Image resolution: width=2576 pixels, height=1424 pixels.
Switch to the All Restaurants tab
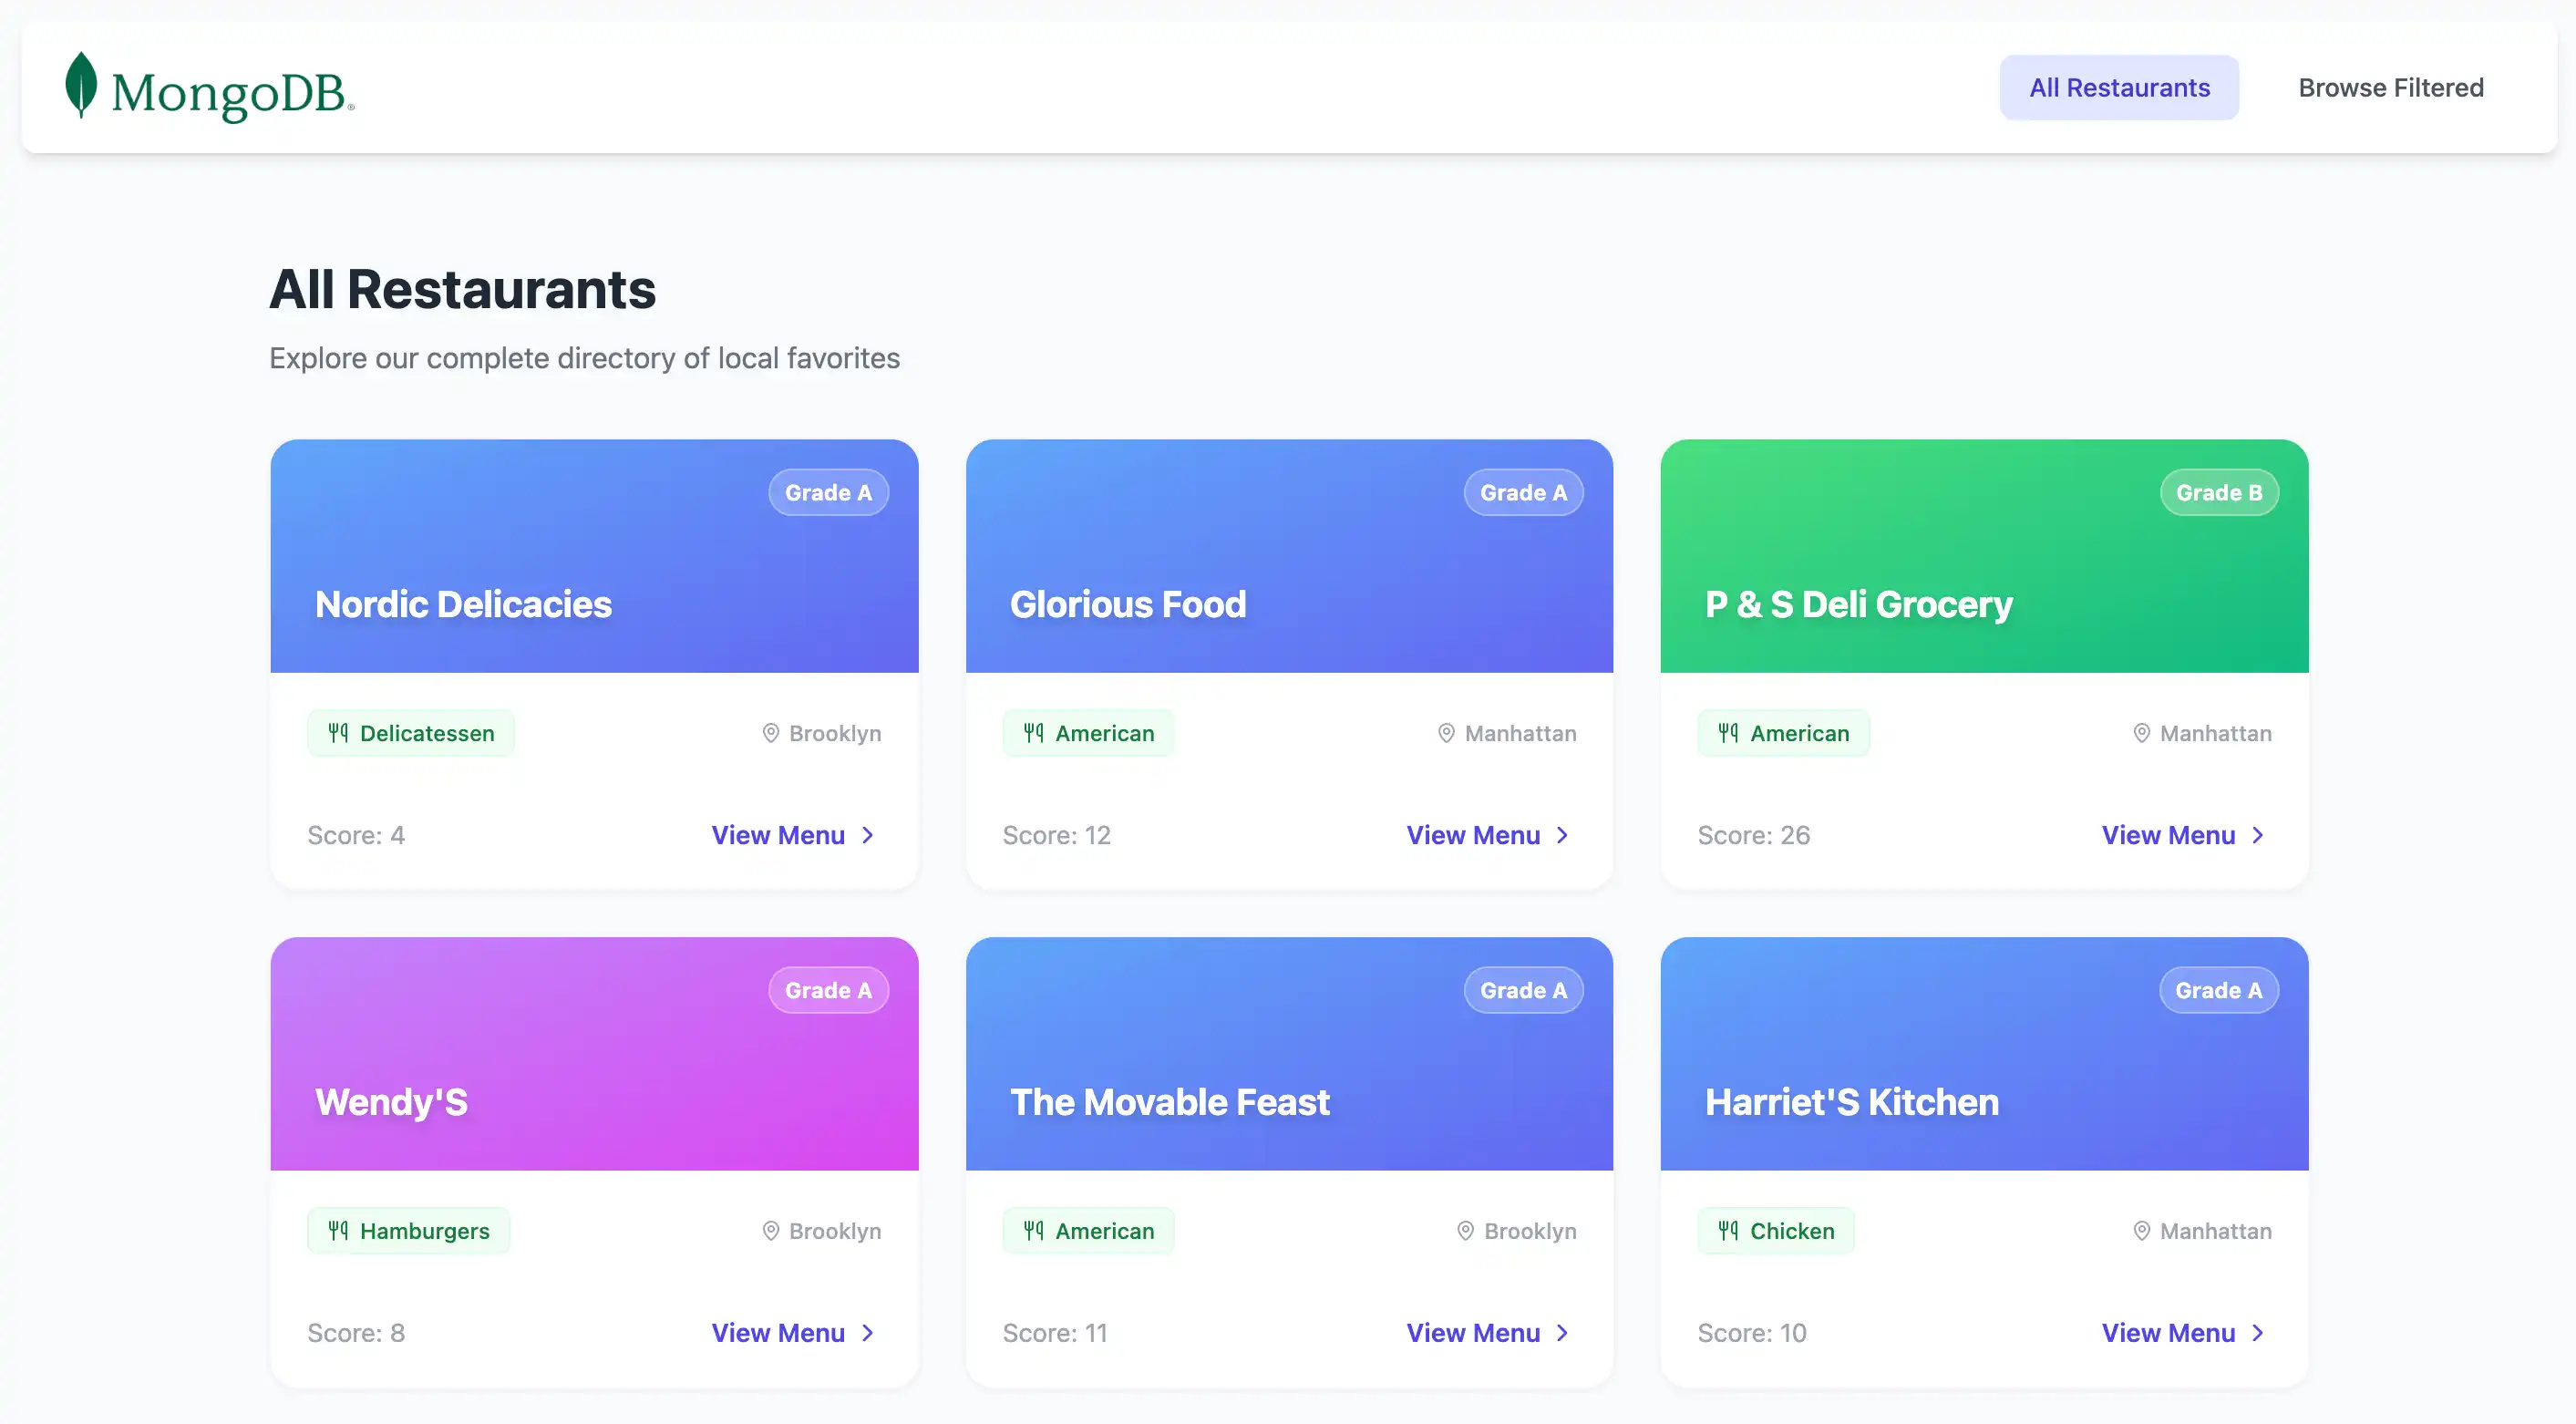(2119, 87)
